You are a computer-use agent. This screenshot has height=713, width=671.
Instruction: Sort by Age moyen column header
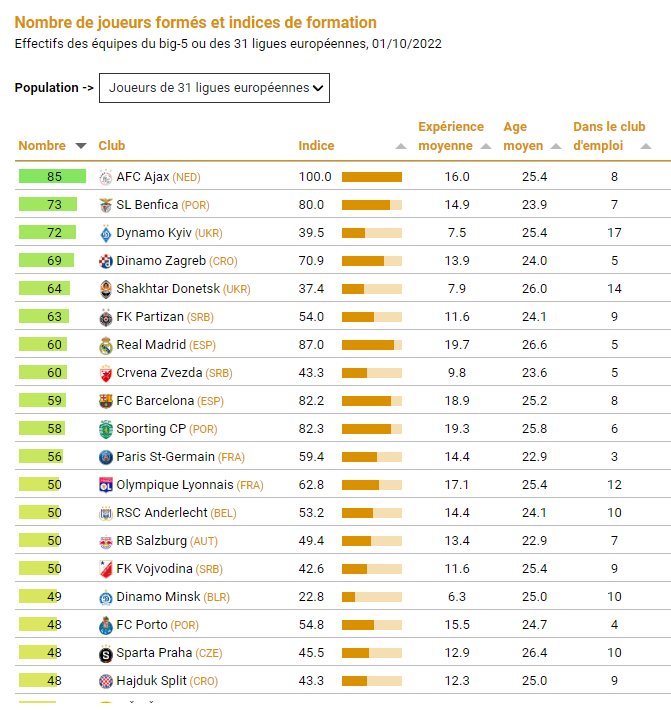(523, 136)
